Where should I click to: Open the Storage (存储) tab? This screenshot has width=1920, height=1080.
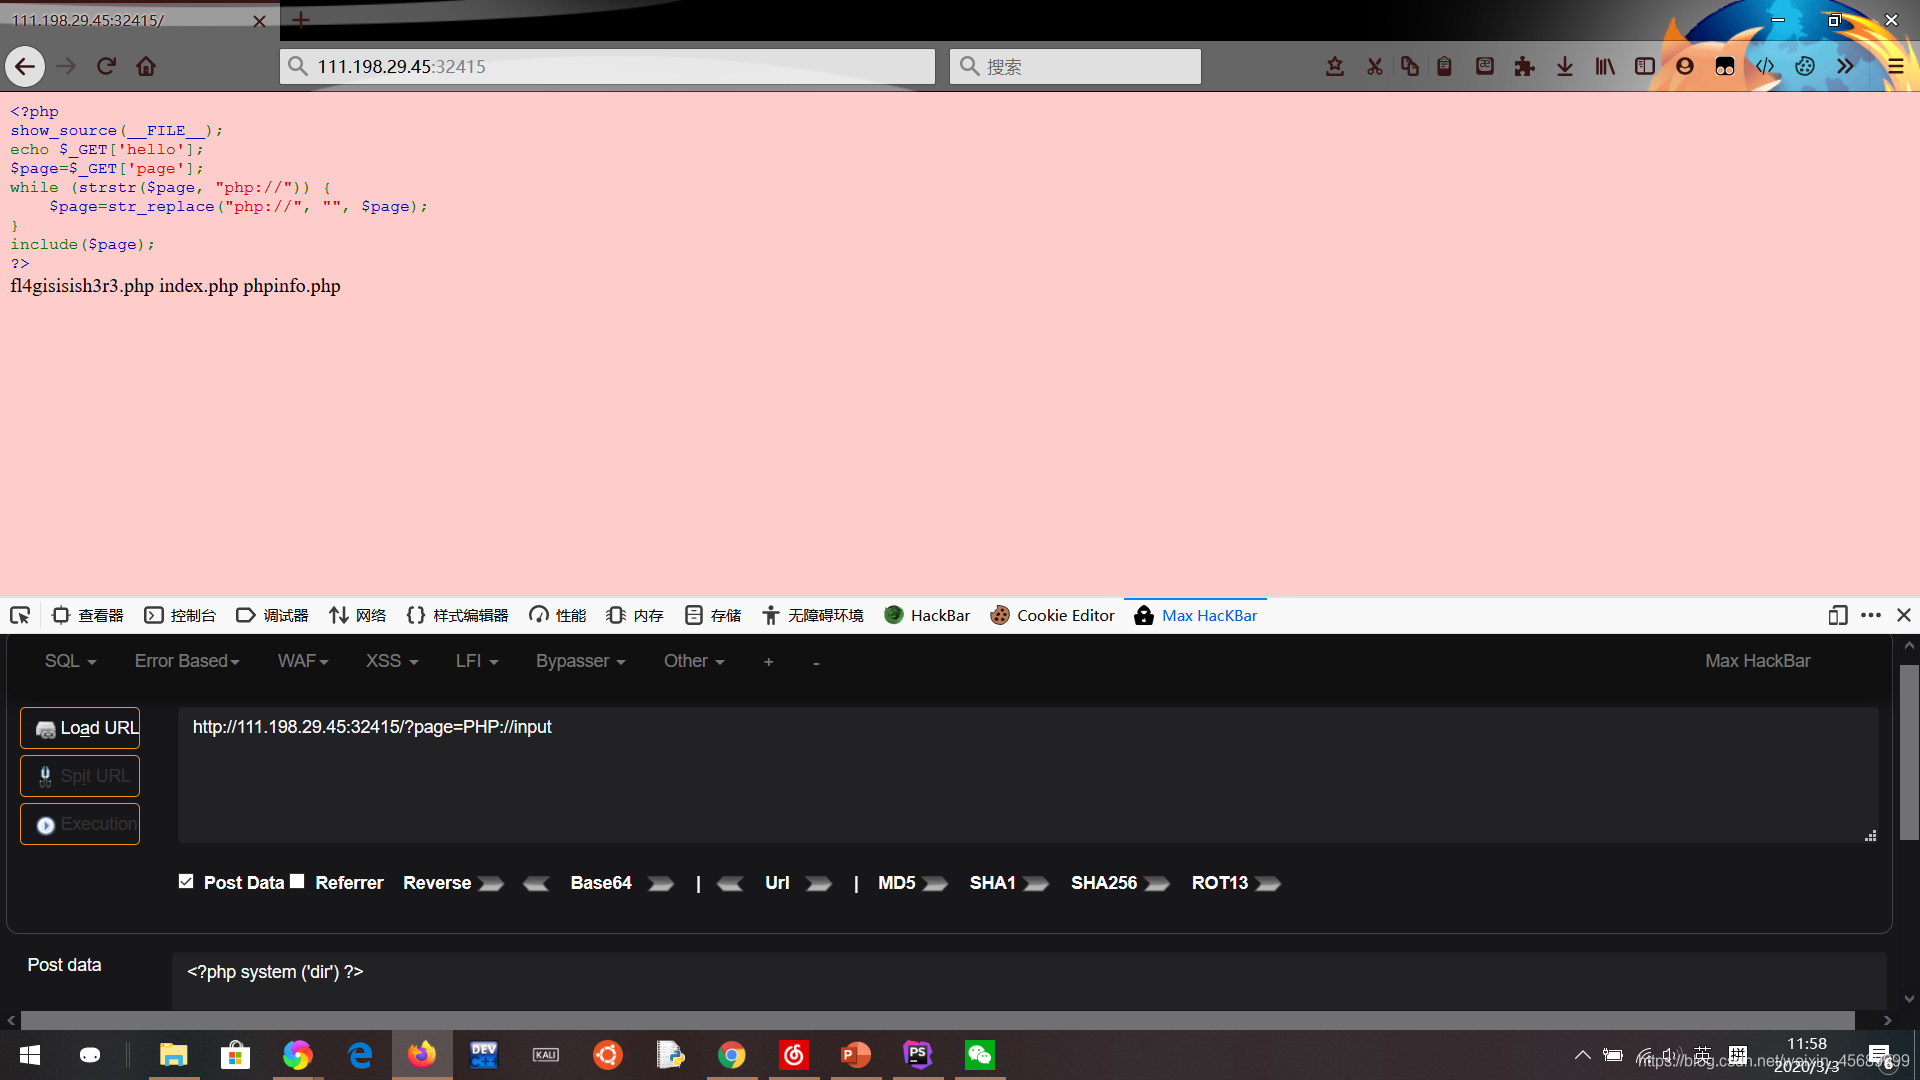[x=713, y=615]
